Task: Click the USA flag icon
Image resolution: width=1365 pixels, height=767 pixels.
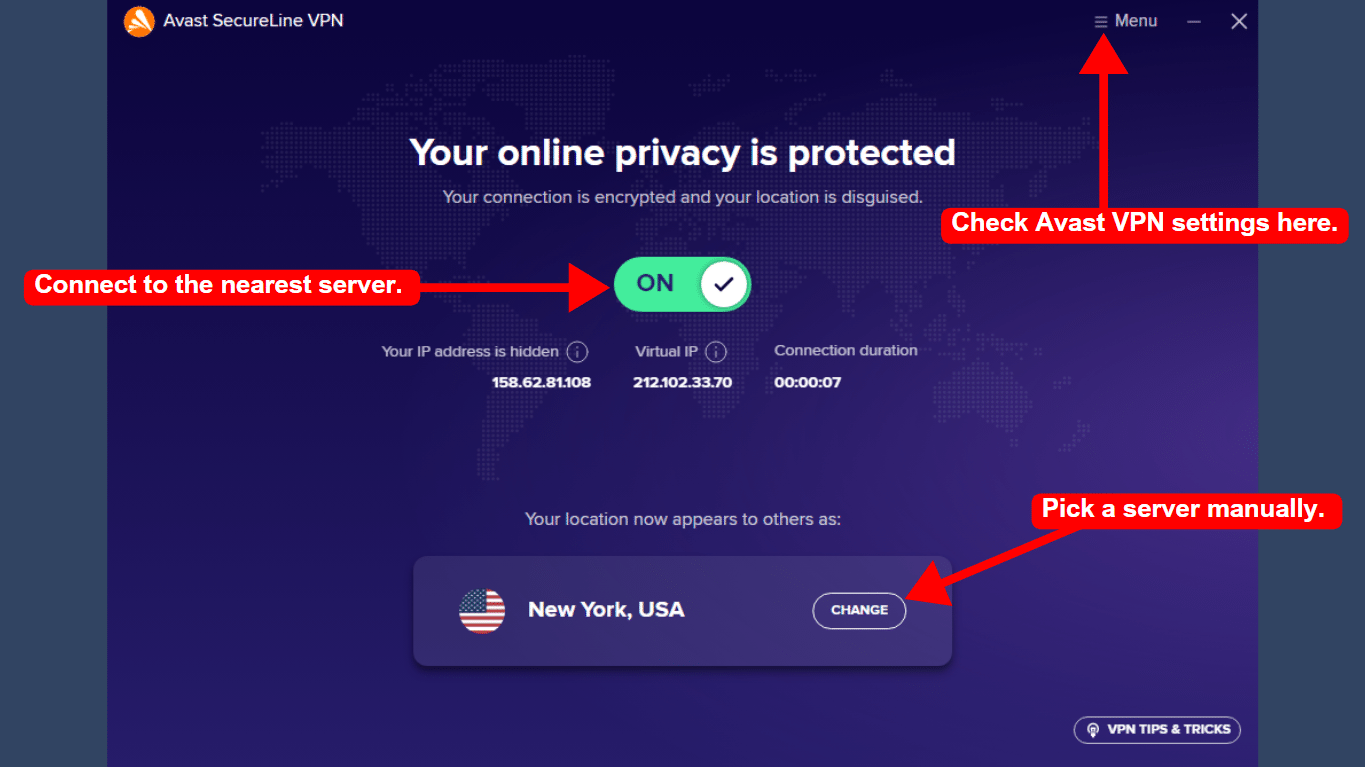Action: pos(482,610)
